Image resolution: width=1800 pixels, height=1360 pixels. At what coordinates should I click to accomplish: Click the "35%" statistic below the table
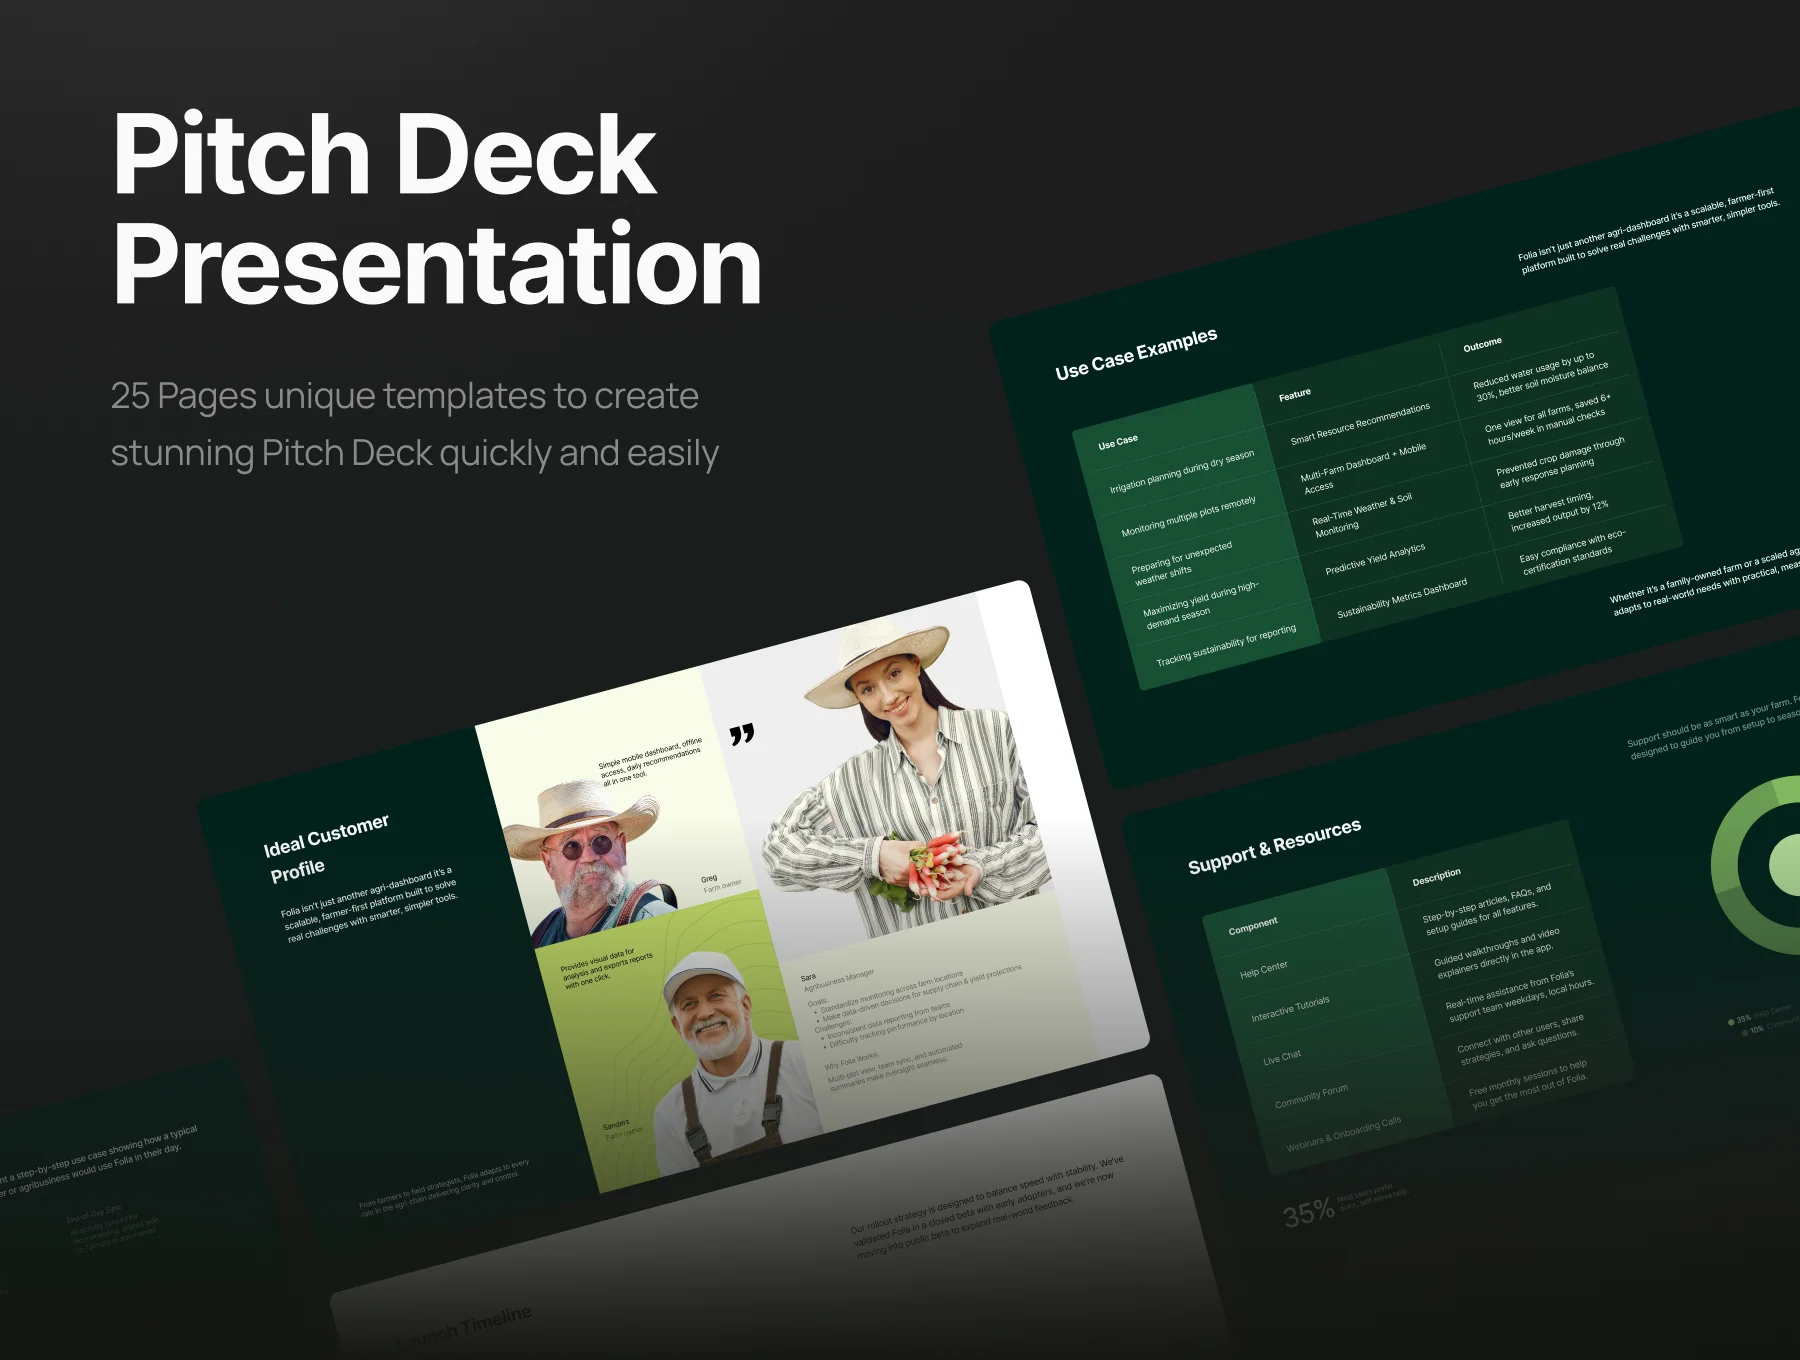coord(1309,1213)
